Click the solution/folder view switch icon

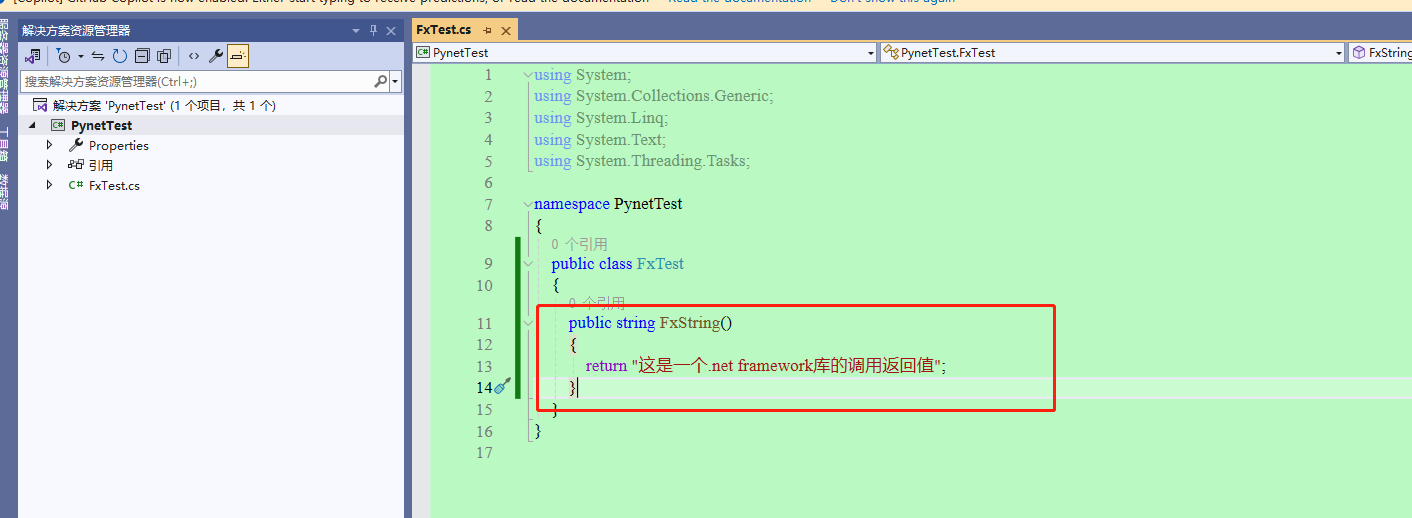click(x=33, y=56)
